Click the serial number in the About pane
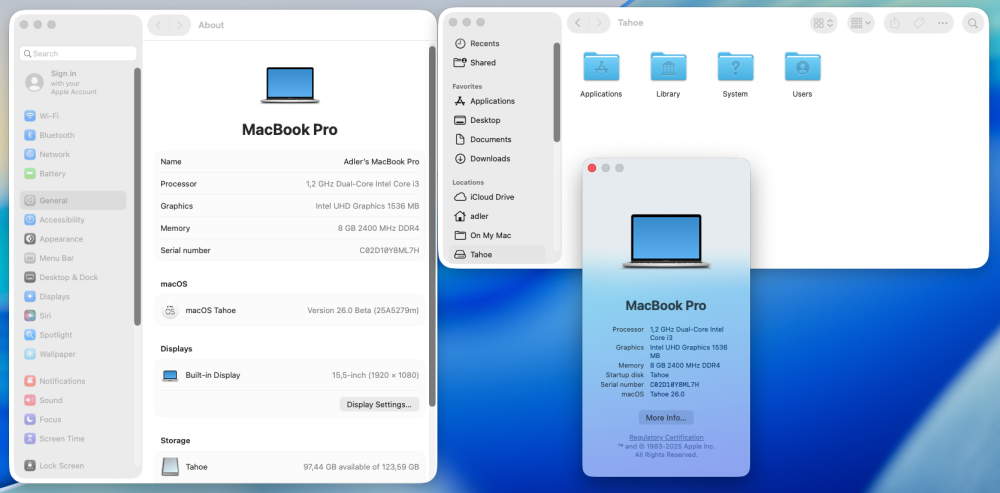Screen dimensions: 1000x493 pos(389,251)
